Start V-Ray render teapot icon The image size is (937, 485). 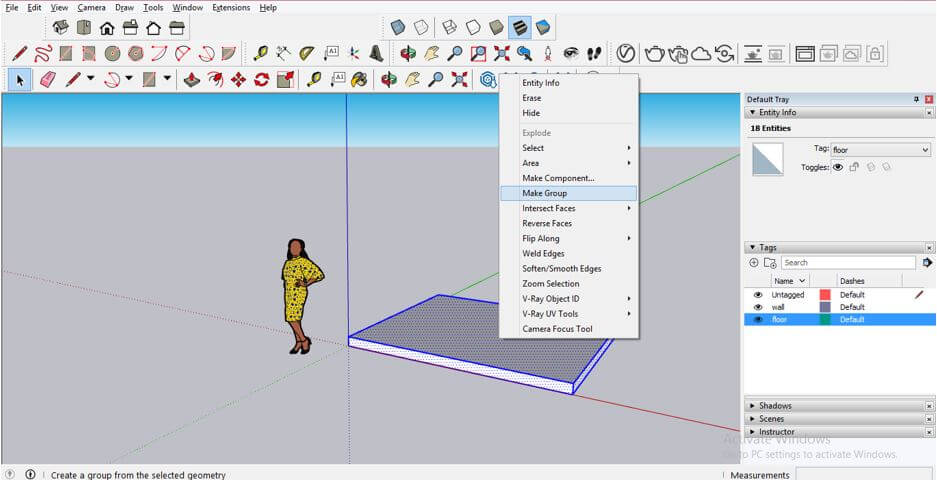654,54
